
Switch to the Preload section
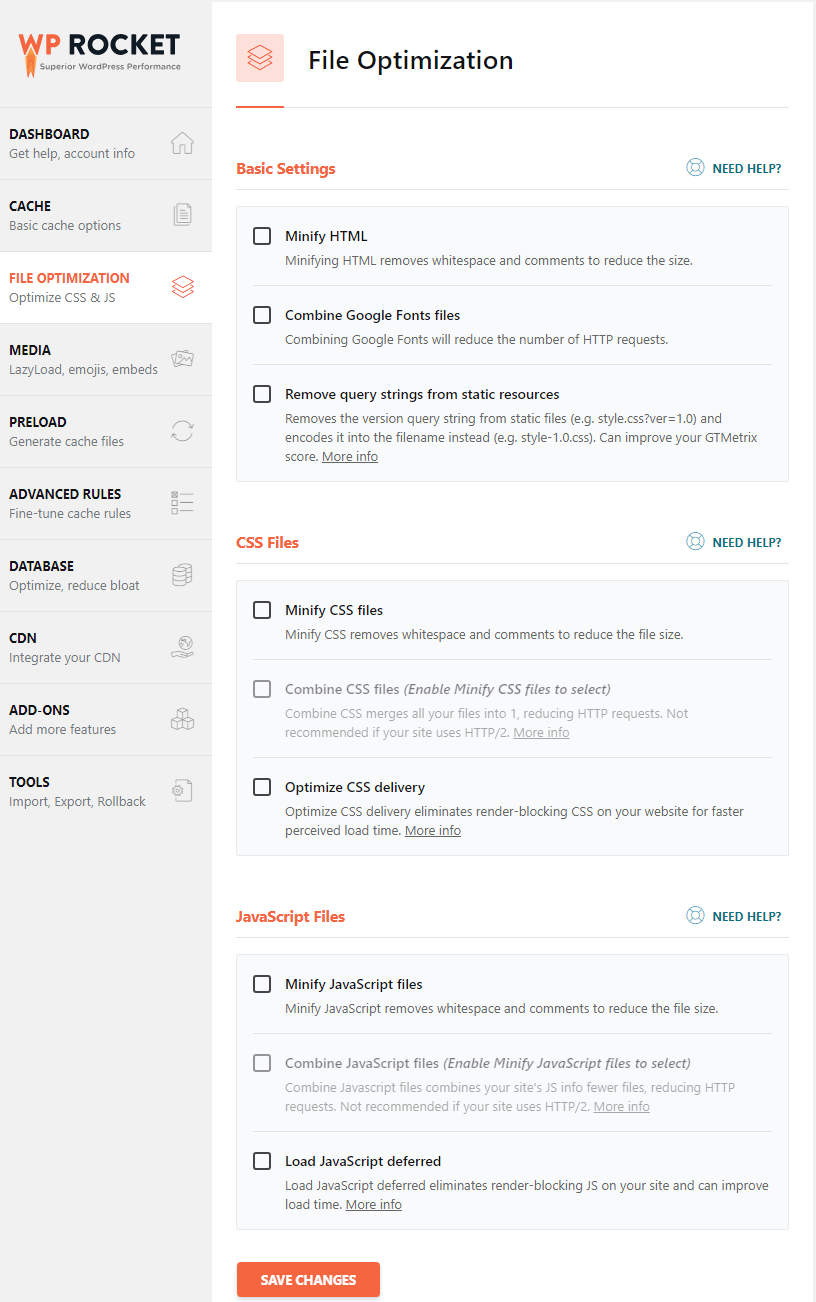click(x=106, y=431)
